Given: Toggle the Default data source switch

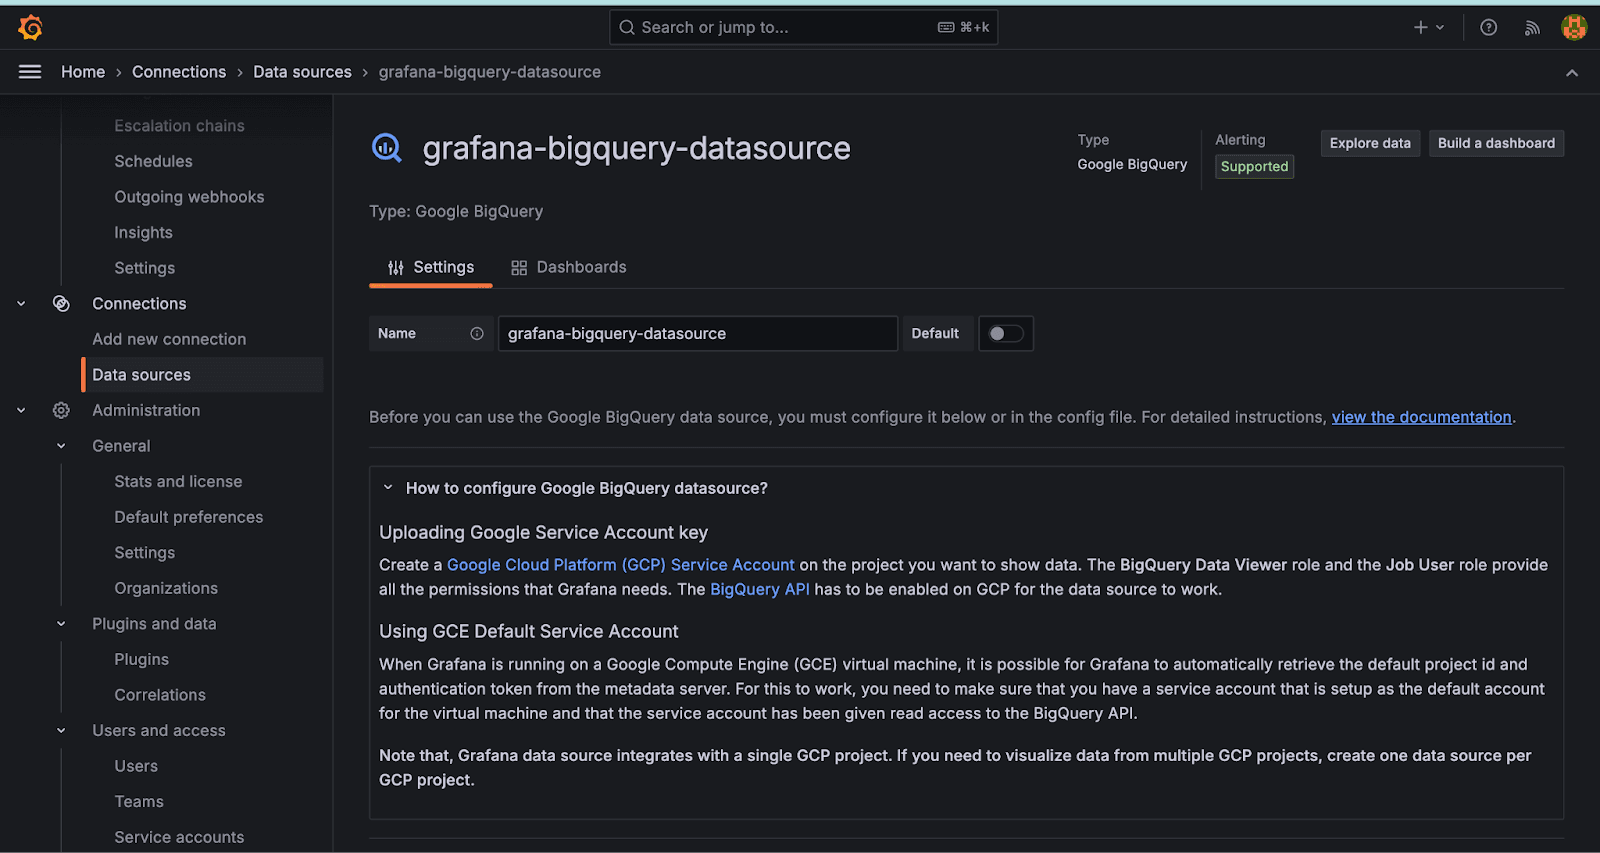Looking at the screenshot, I should (x=1006, y=334).
